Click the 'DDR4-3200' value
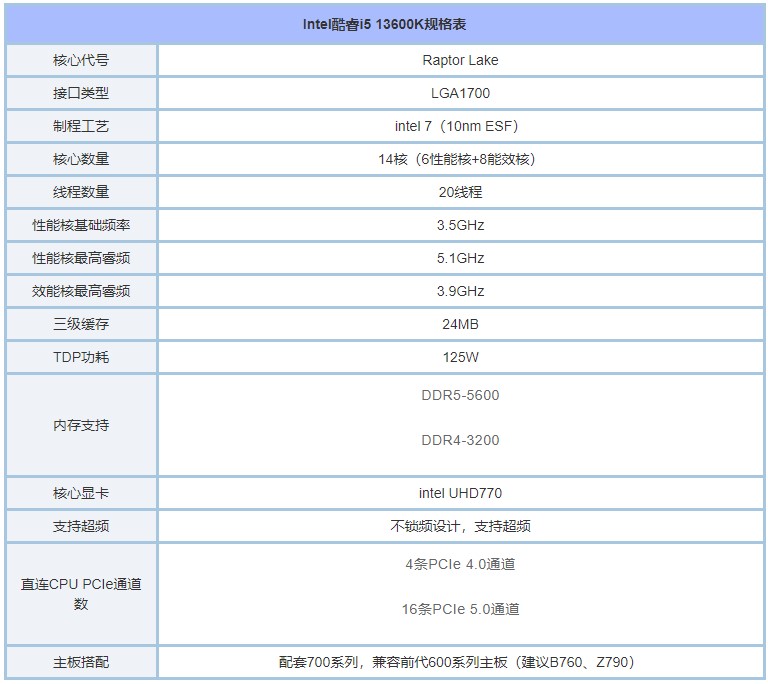Viewport: 768px width, 684px height. [460, 440]
